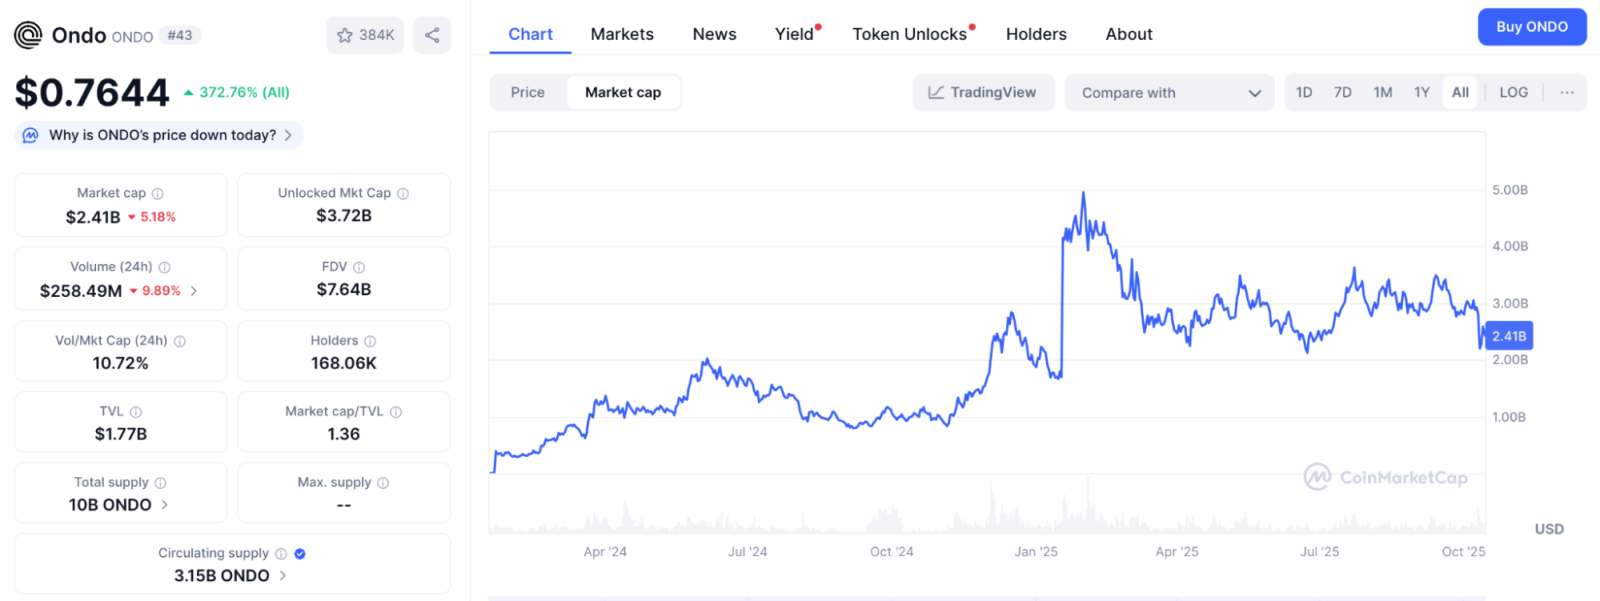Click the Market cap info icon
Screen dimensions: 1600x601
pos(158,194)
